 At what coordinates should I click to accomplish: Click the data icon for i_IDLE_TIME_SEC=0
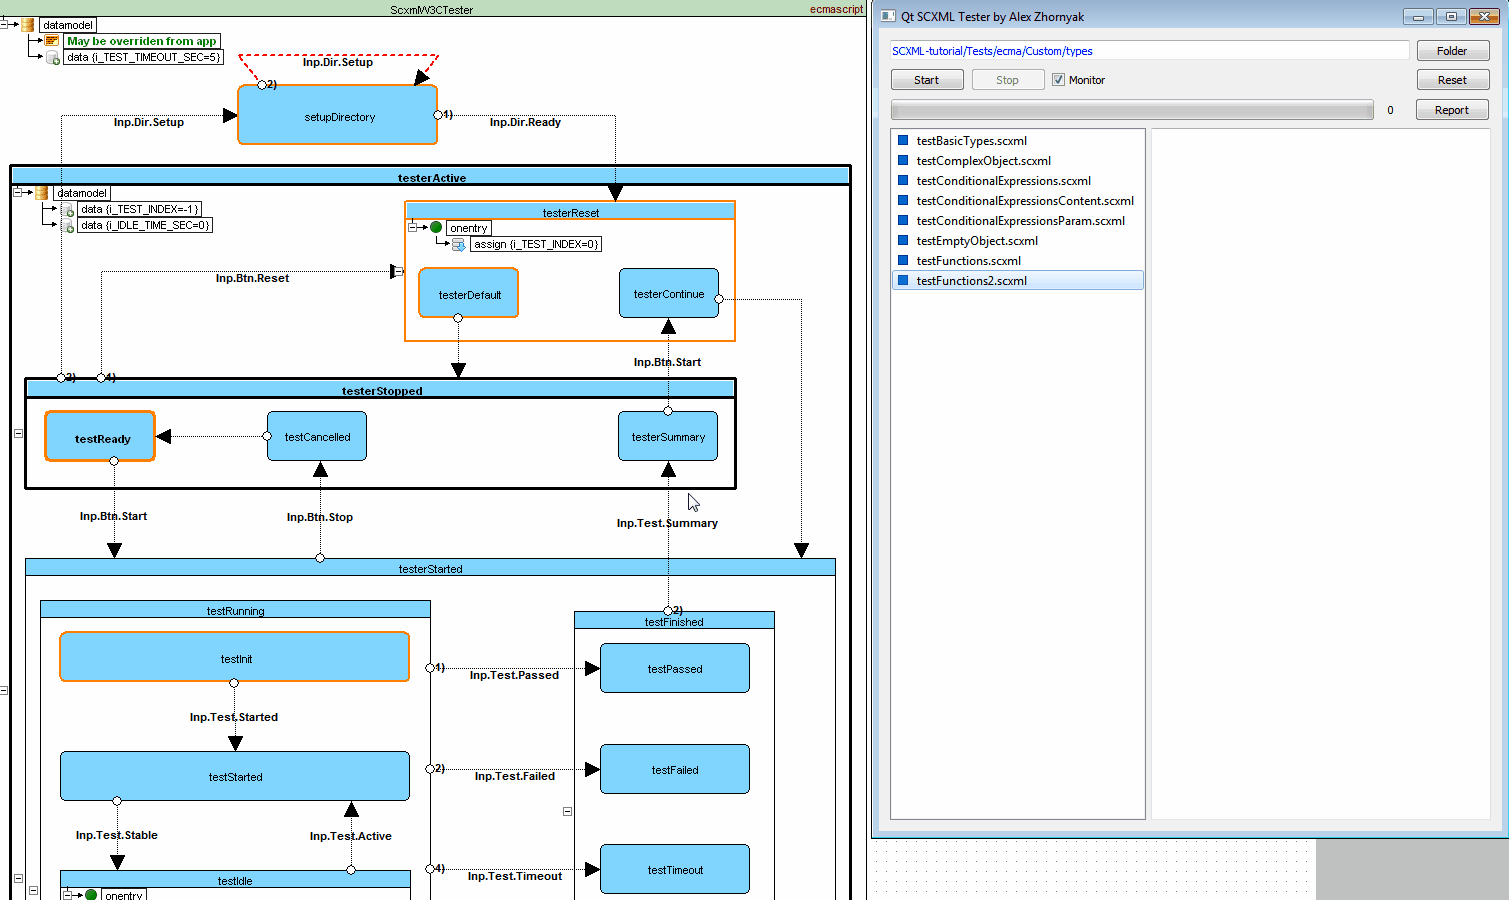pyautogui.click(x=69, y=226)
